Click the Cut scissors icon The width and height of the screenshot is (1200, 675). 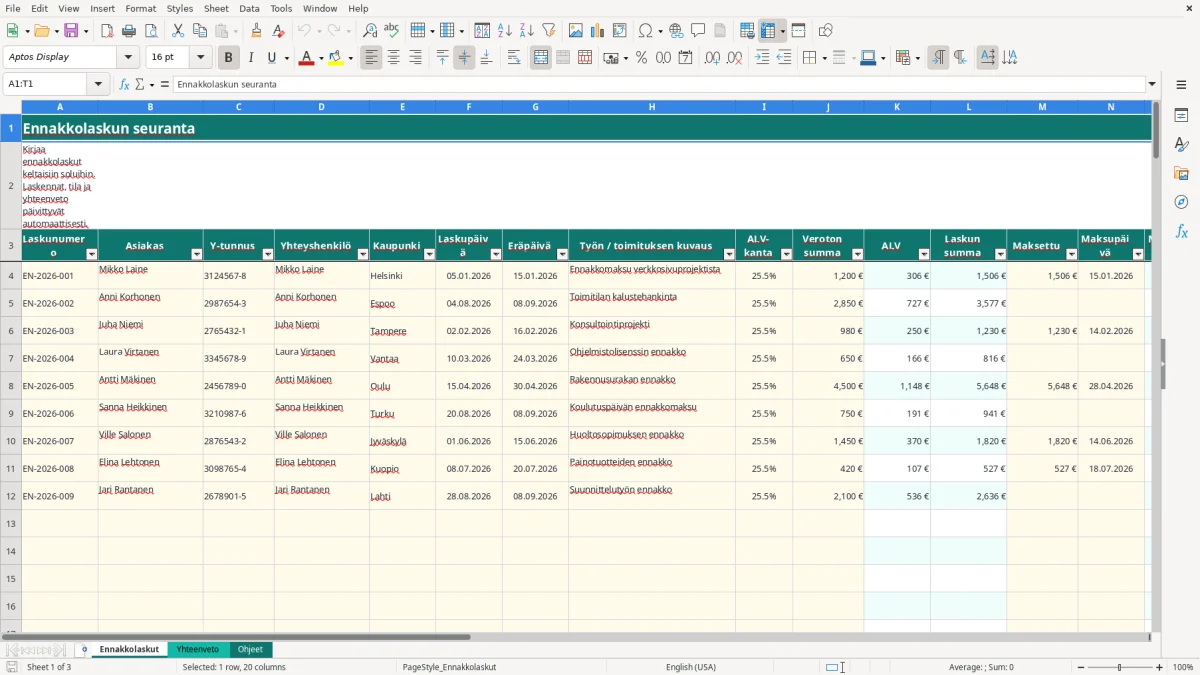coord(178,31)
